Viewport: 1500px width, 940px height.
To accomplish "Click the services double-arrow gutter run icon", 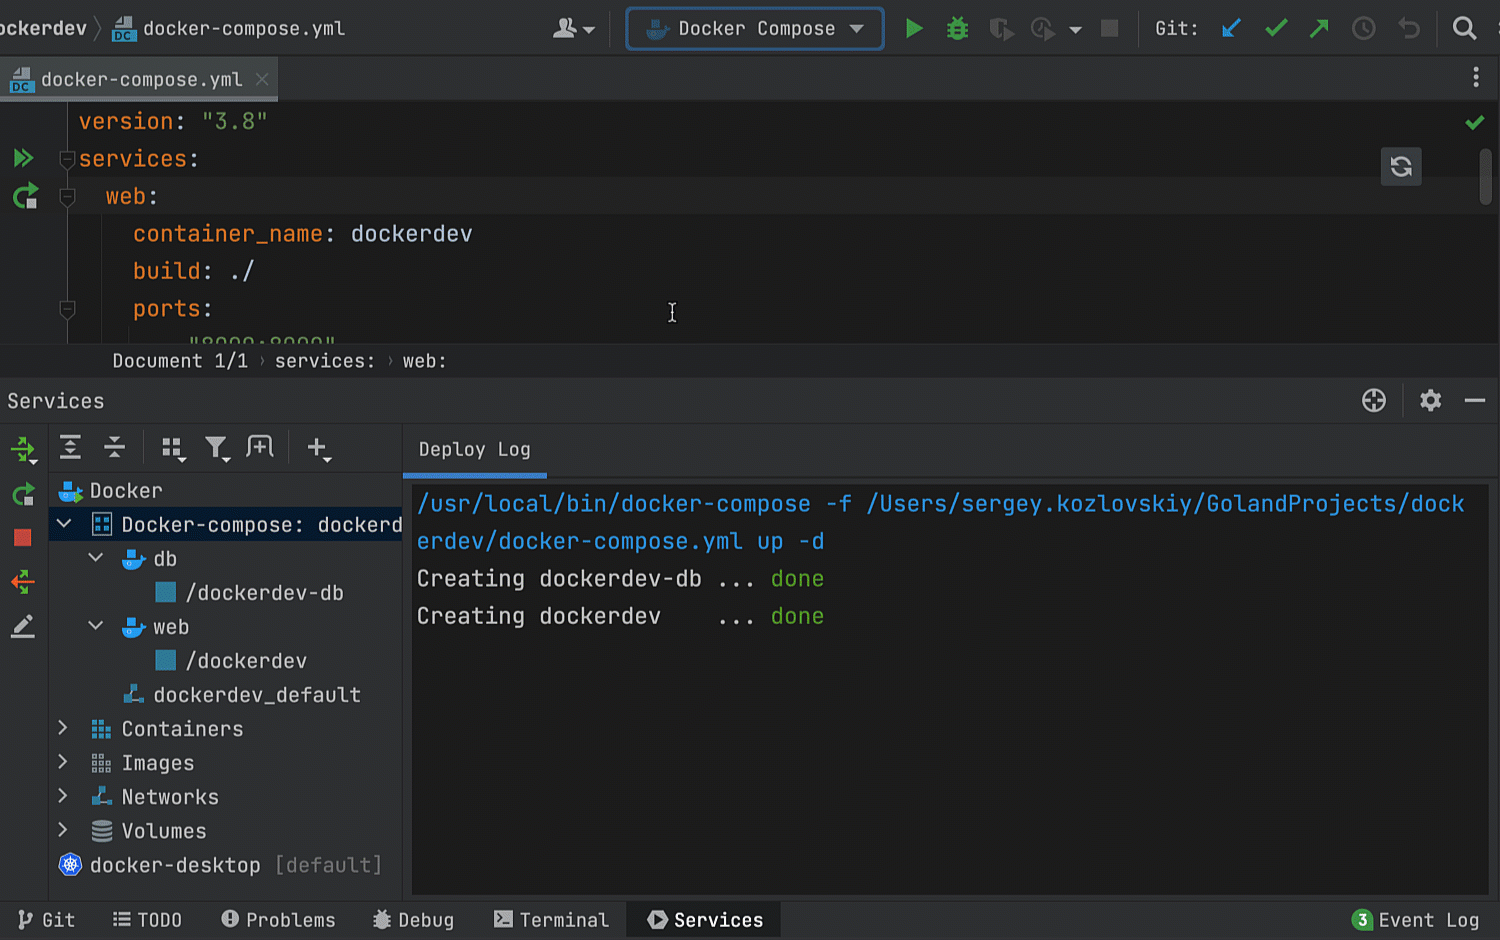I will [23, 158].
